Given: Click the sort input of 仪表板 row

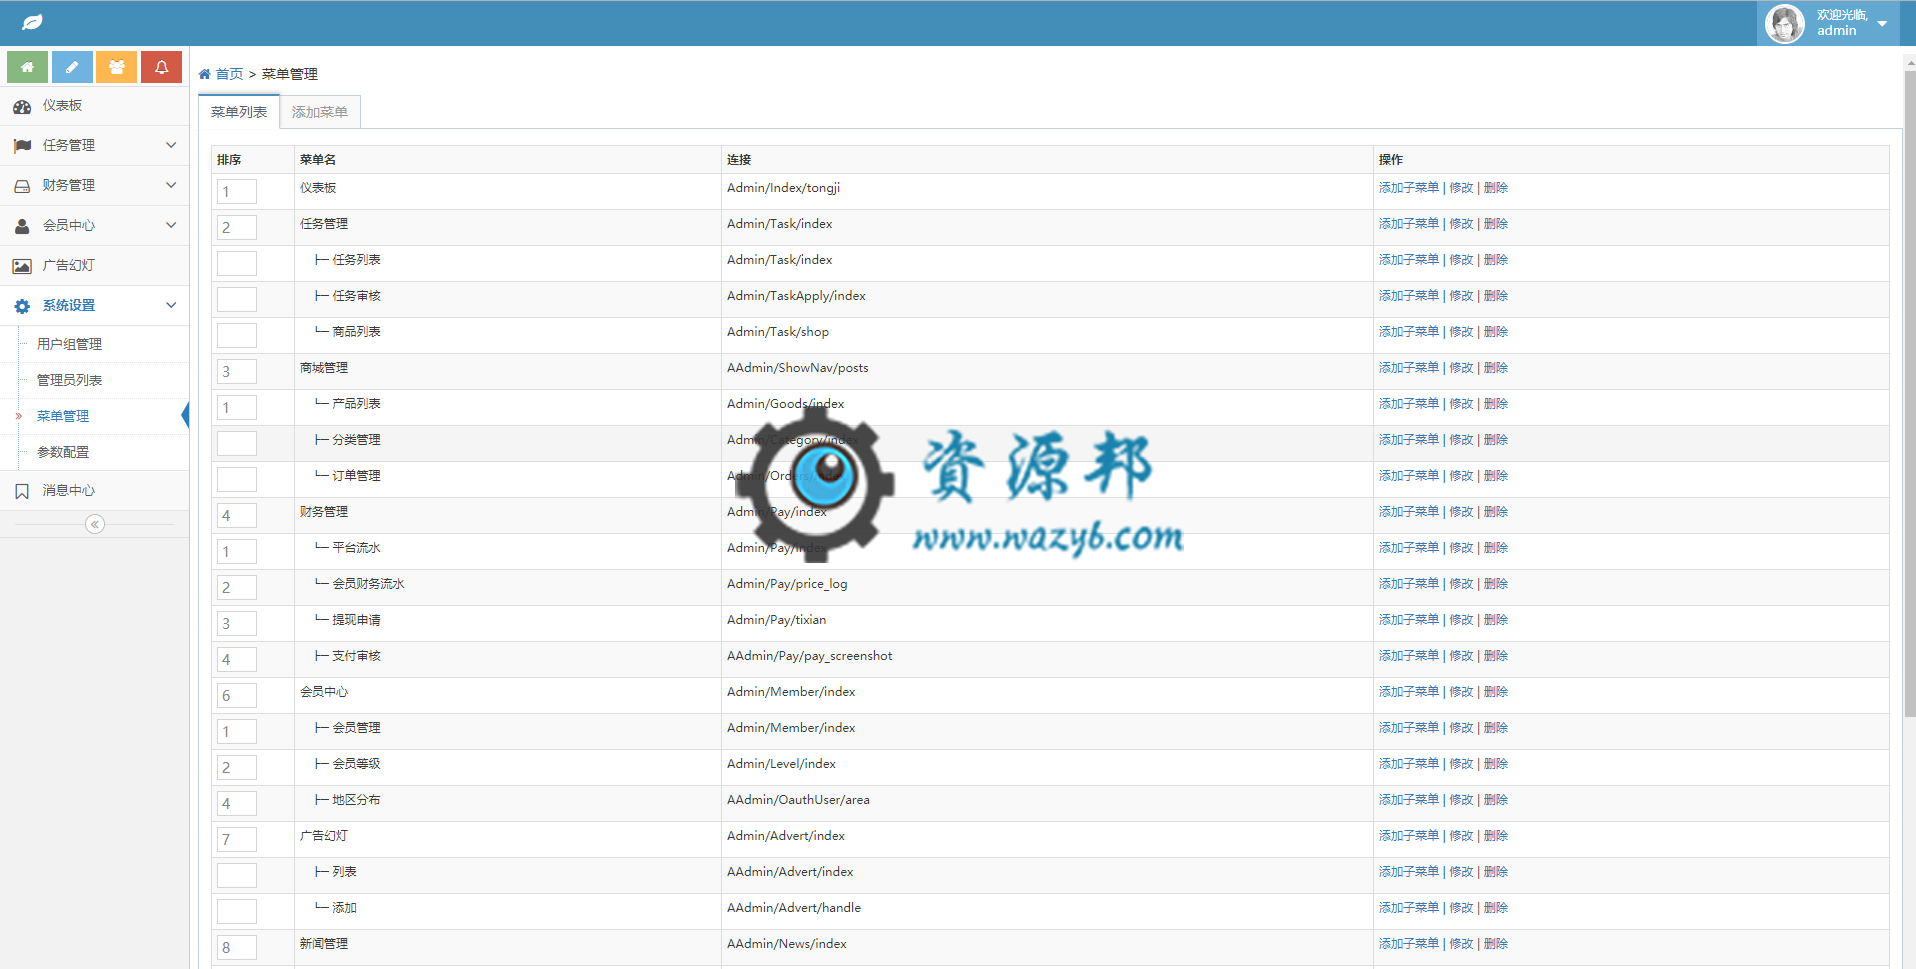Looking at the screenshot, I should click(237, 191).
